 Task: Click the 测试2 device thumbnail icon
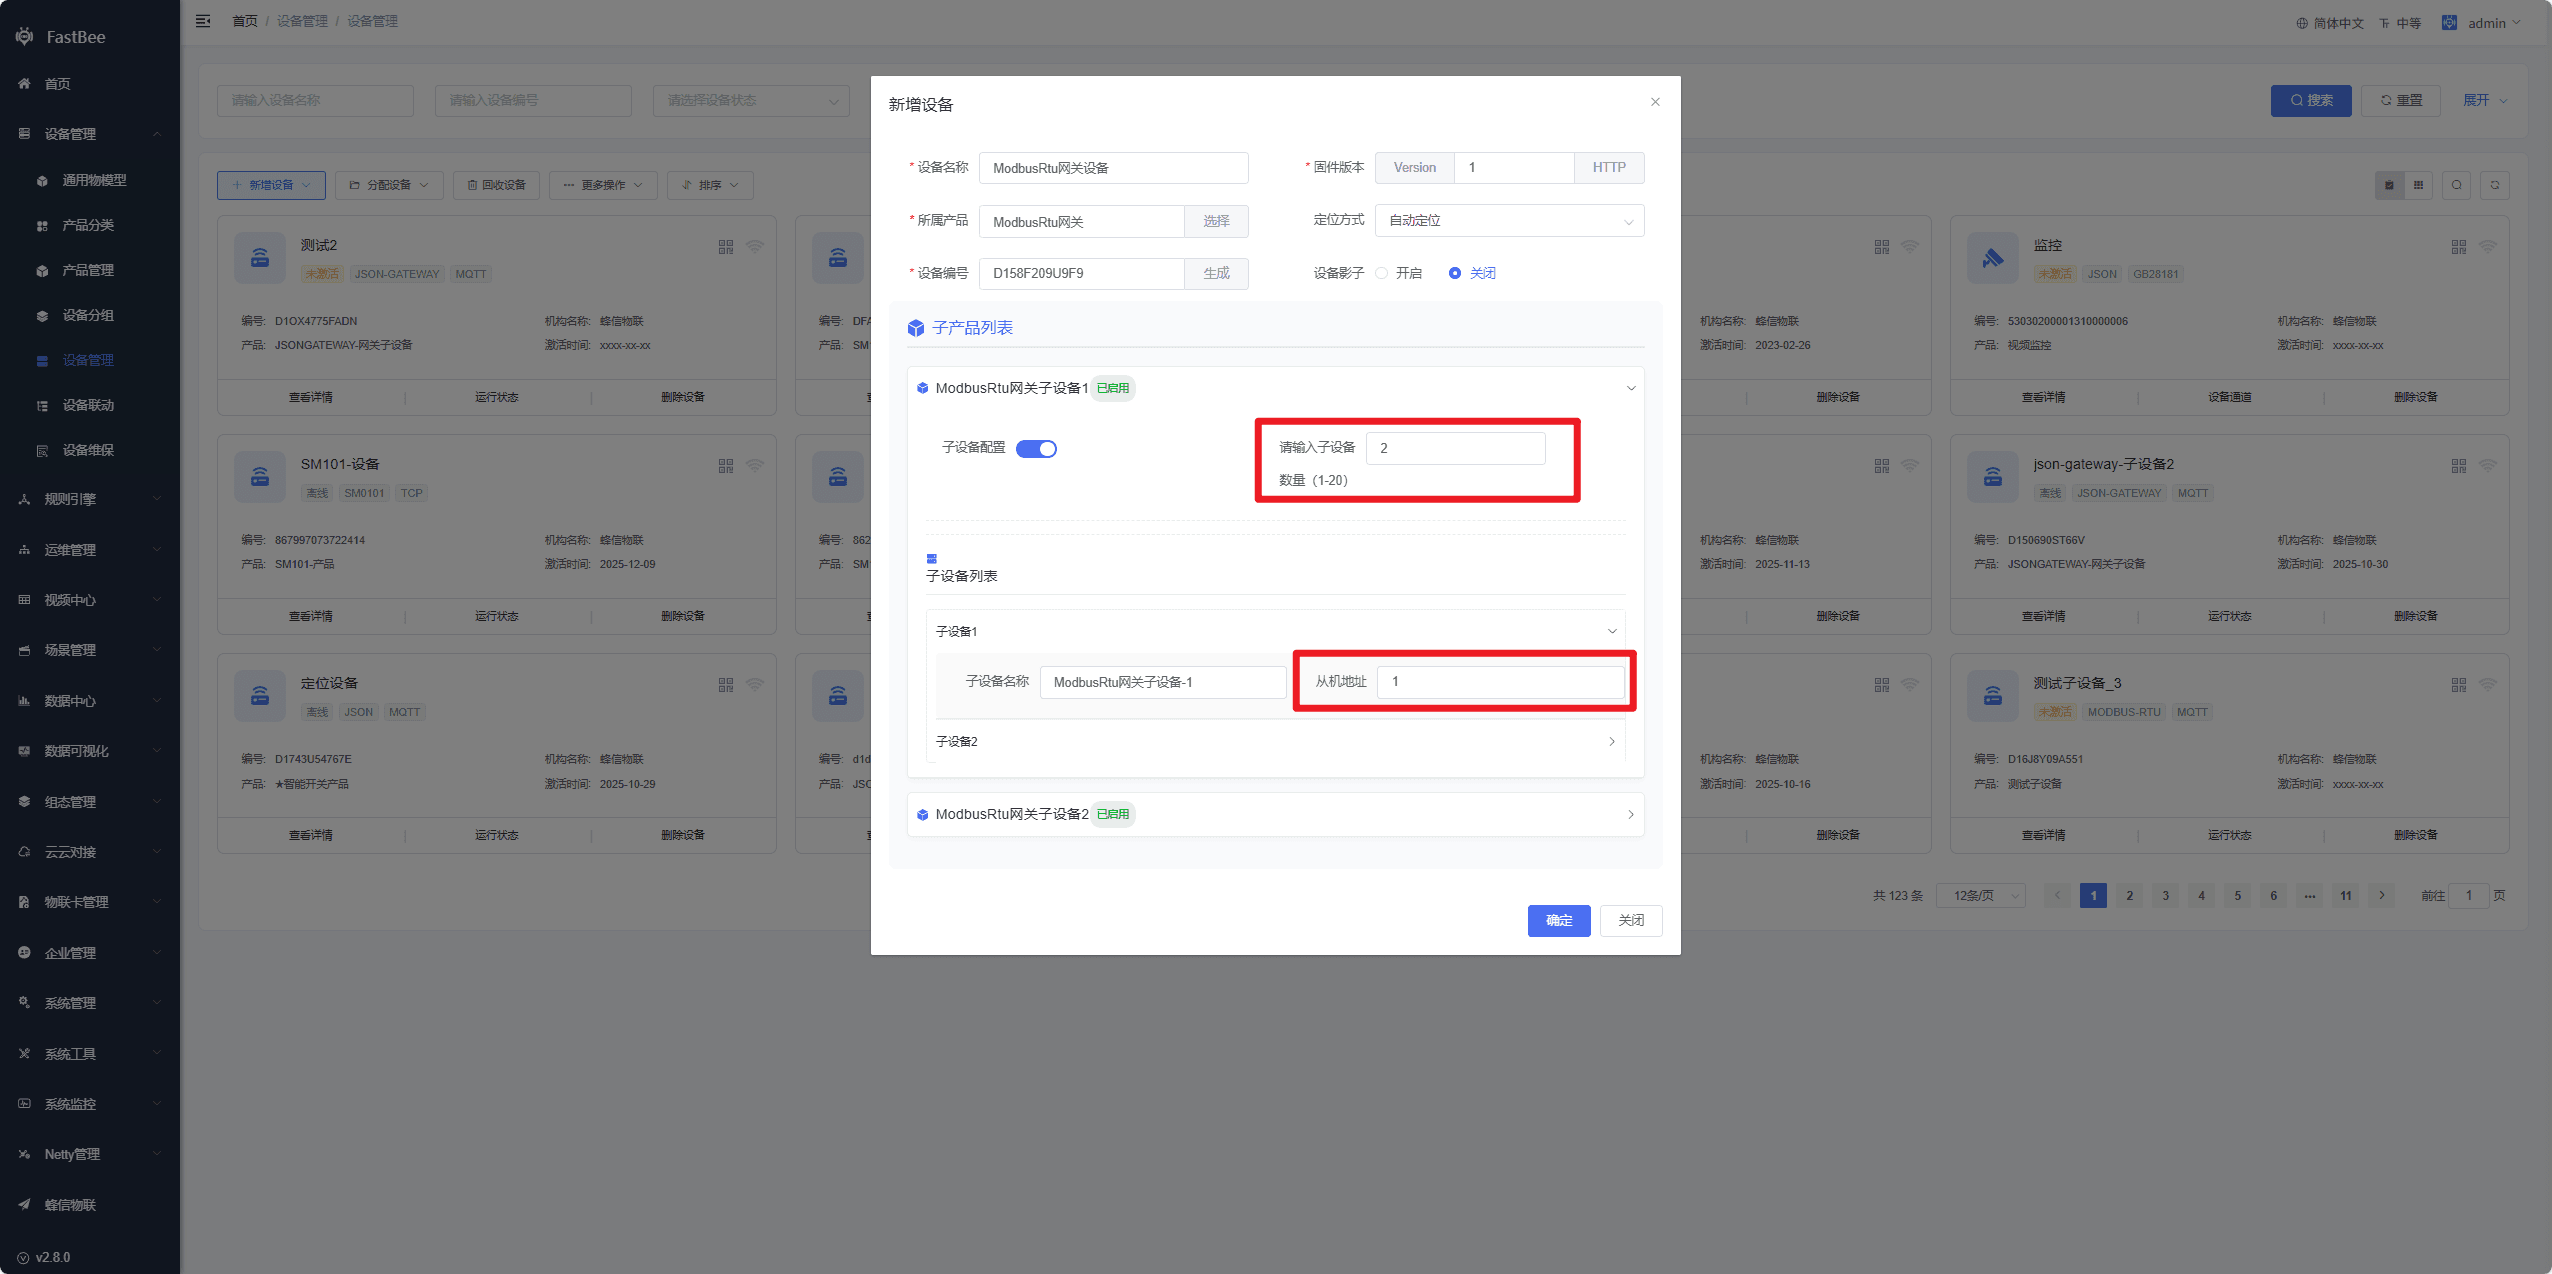(260, 258)
